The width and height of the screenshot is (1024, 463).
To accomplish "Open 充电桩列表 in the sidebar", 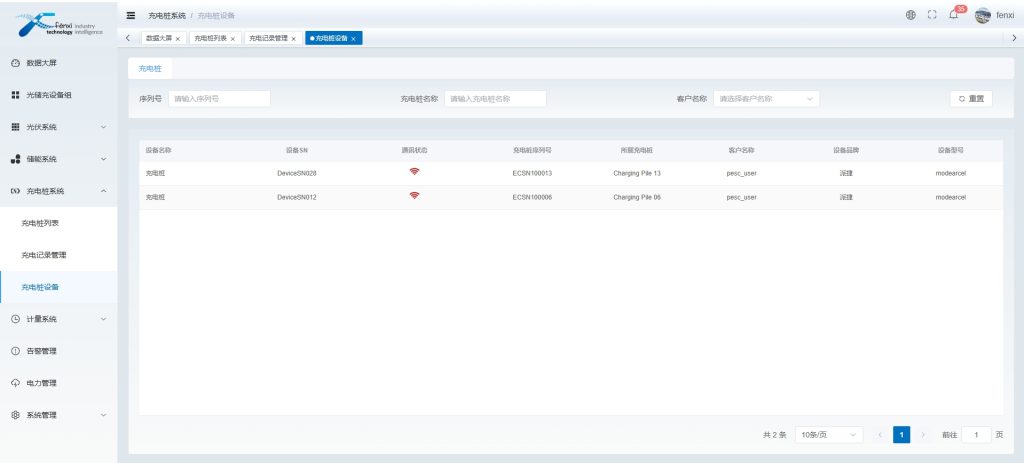I will (41, 223).
